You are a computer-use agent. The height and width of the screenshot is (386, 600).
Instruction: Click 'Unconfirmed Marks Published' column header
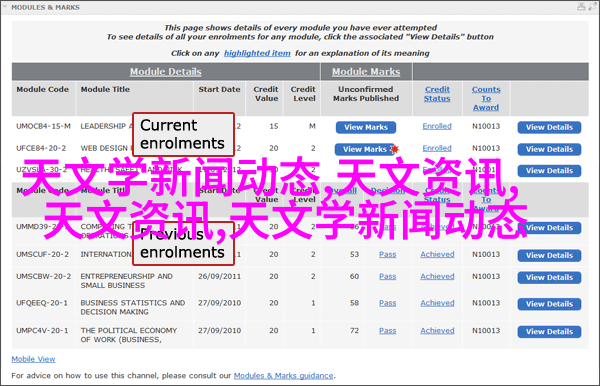(366, 94)
